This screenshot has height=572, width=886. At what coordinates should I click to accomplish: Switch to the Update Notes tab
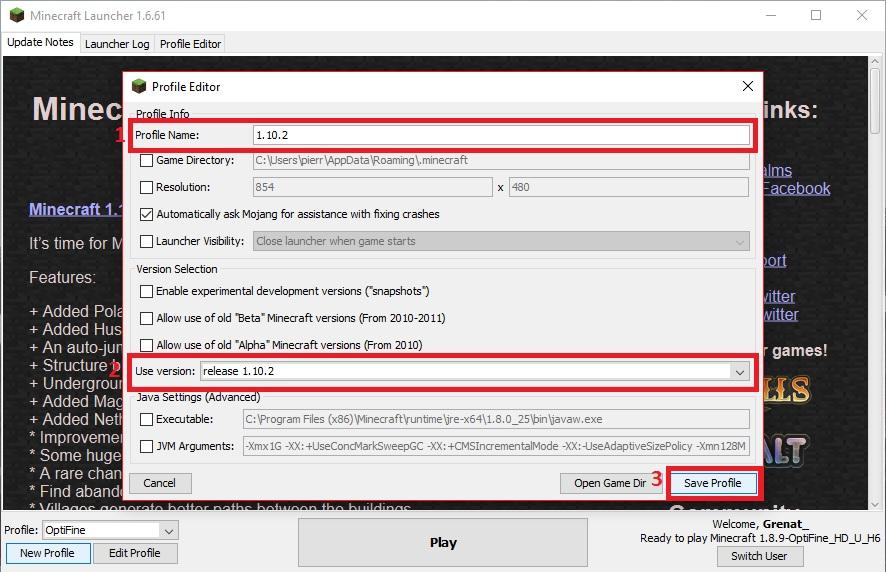click(40, 42)
